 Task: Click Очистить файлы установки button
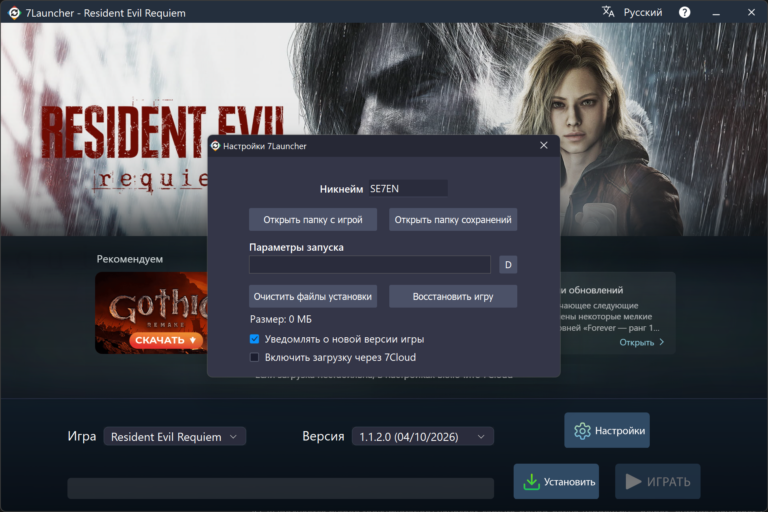(313, 296)
